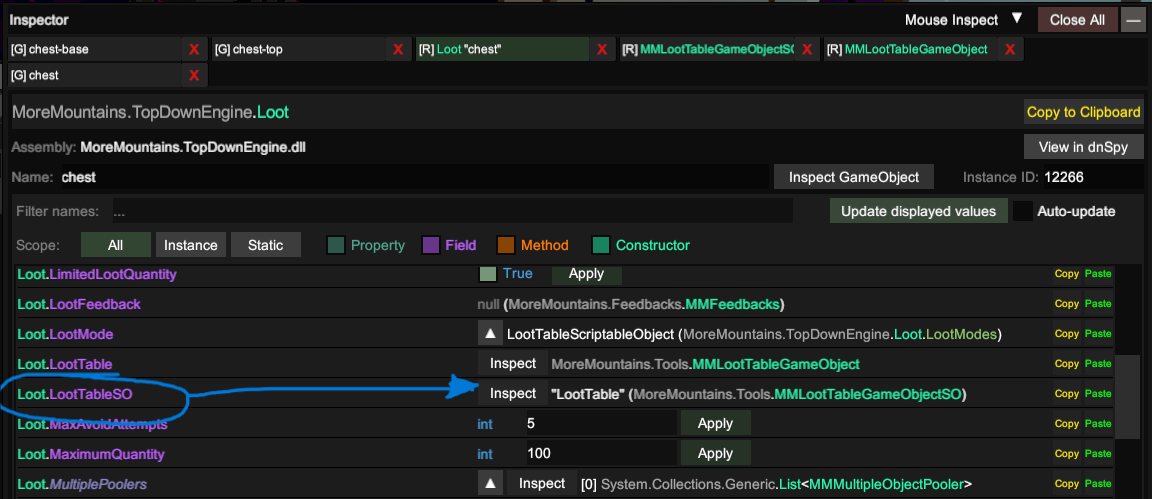Viewport: 1152px width, 499px height.
Task: Select the [R] Loot "chest" tab
Action: [503, 50]
